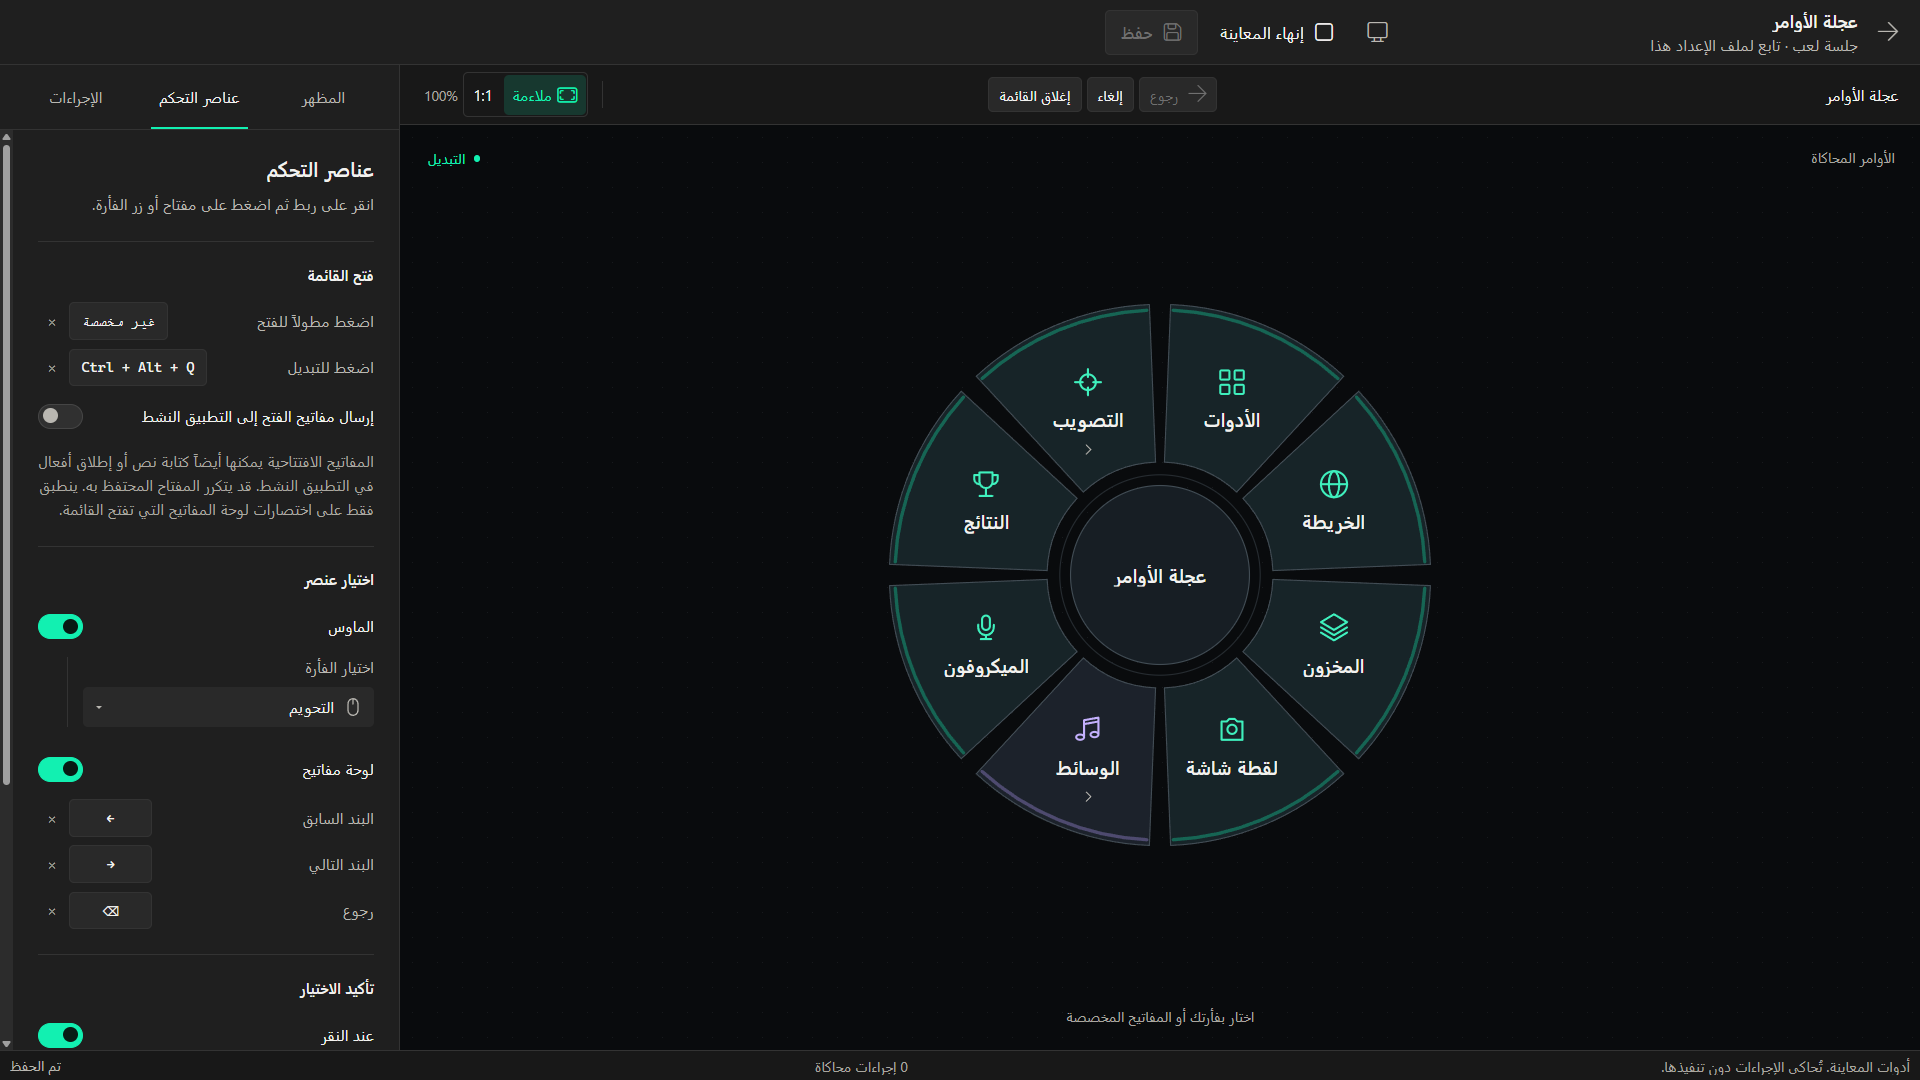Image resolution: width=1920 pixels, height=1080 pixels.
Task: Click the الوسائط music note icon
Action: point(1088,729)
